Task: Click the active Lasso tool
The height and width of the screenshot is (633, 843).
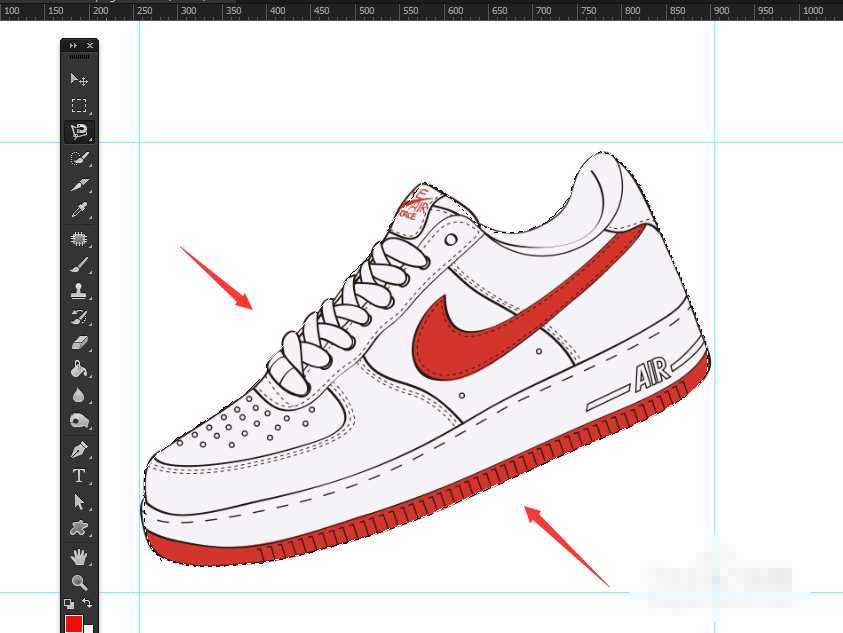Action: click(x=79, y=131)
